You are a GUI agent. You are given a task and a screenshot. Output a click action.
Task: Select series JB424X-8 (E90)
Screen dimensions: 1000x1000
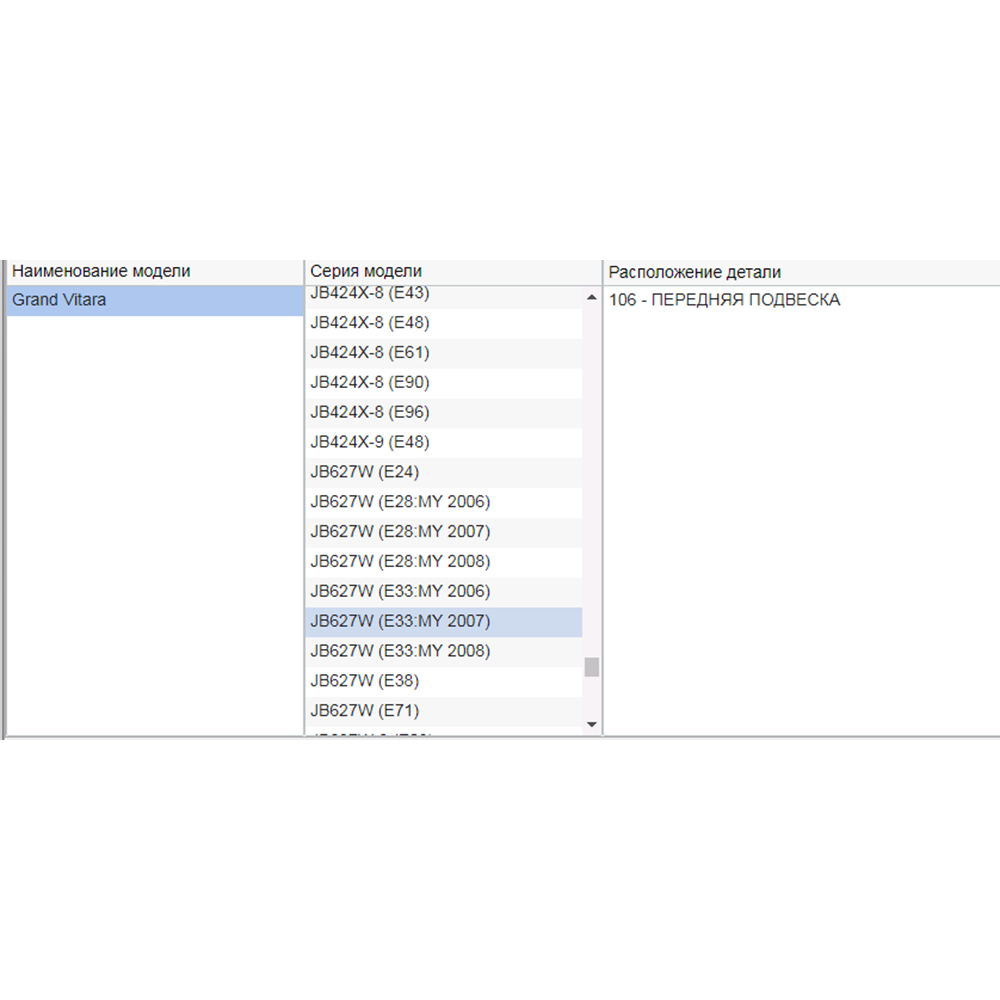click(x=370, y=383)
